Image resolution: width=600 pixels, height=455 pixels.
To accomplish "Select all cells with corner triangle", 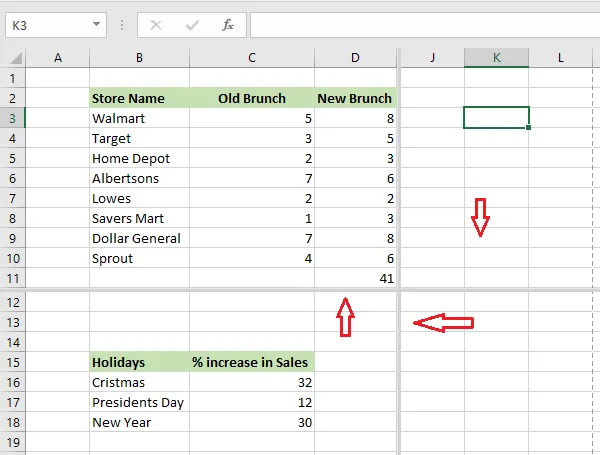I will [x=16, y=58].
